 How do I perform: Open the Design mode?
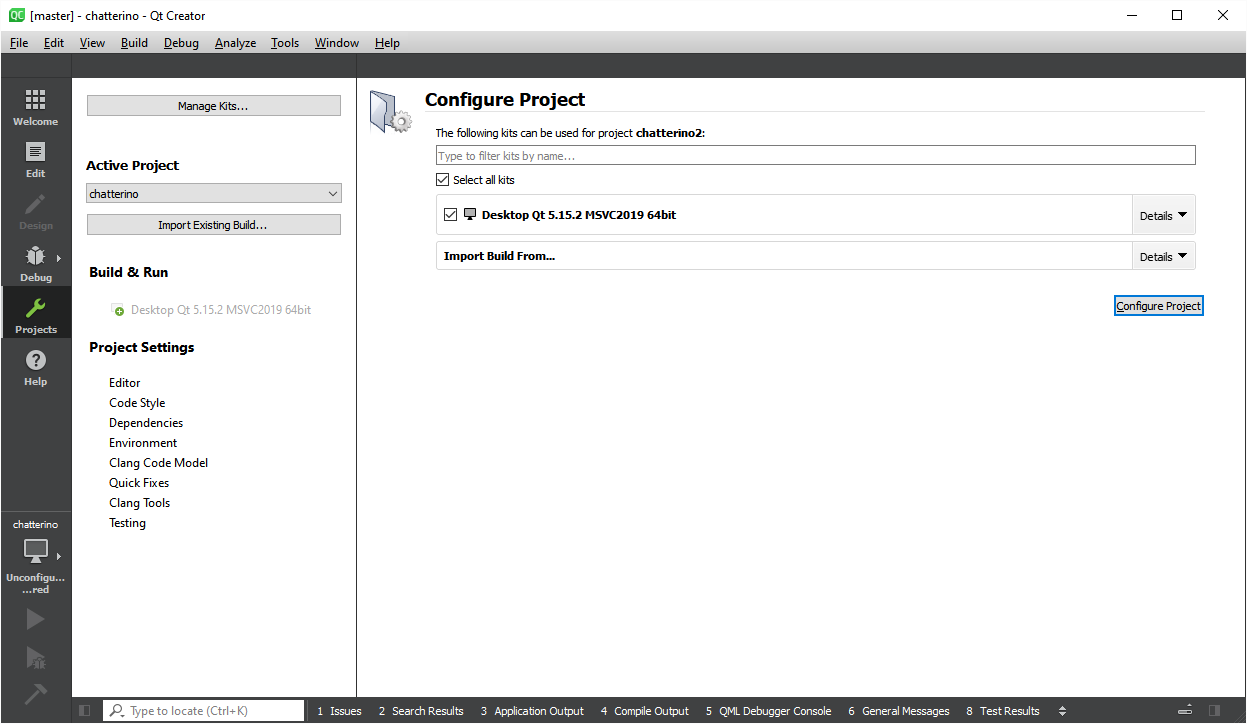coord(35,212)
